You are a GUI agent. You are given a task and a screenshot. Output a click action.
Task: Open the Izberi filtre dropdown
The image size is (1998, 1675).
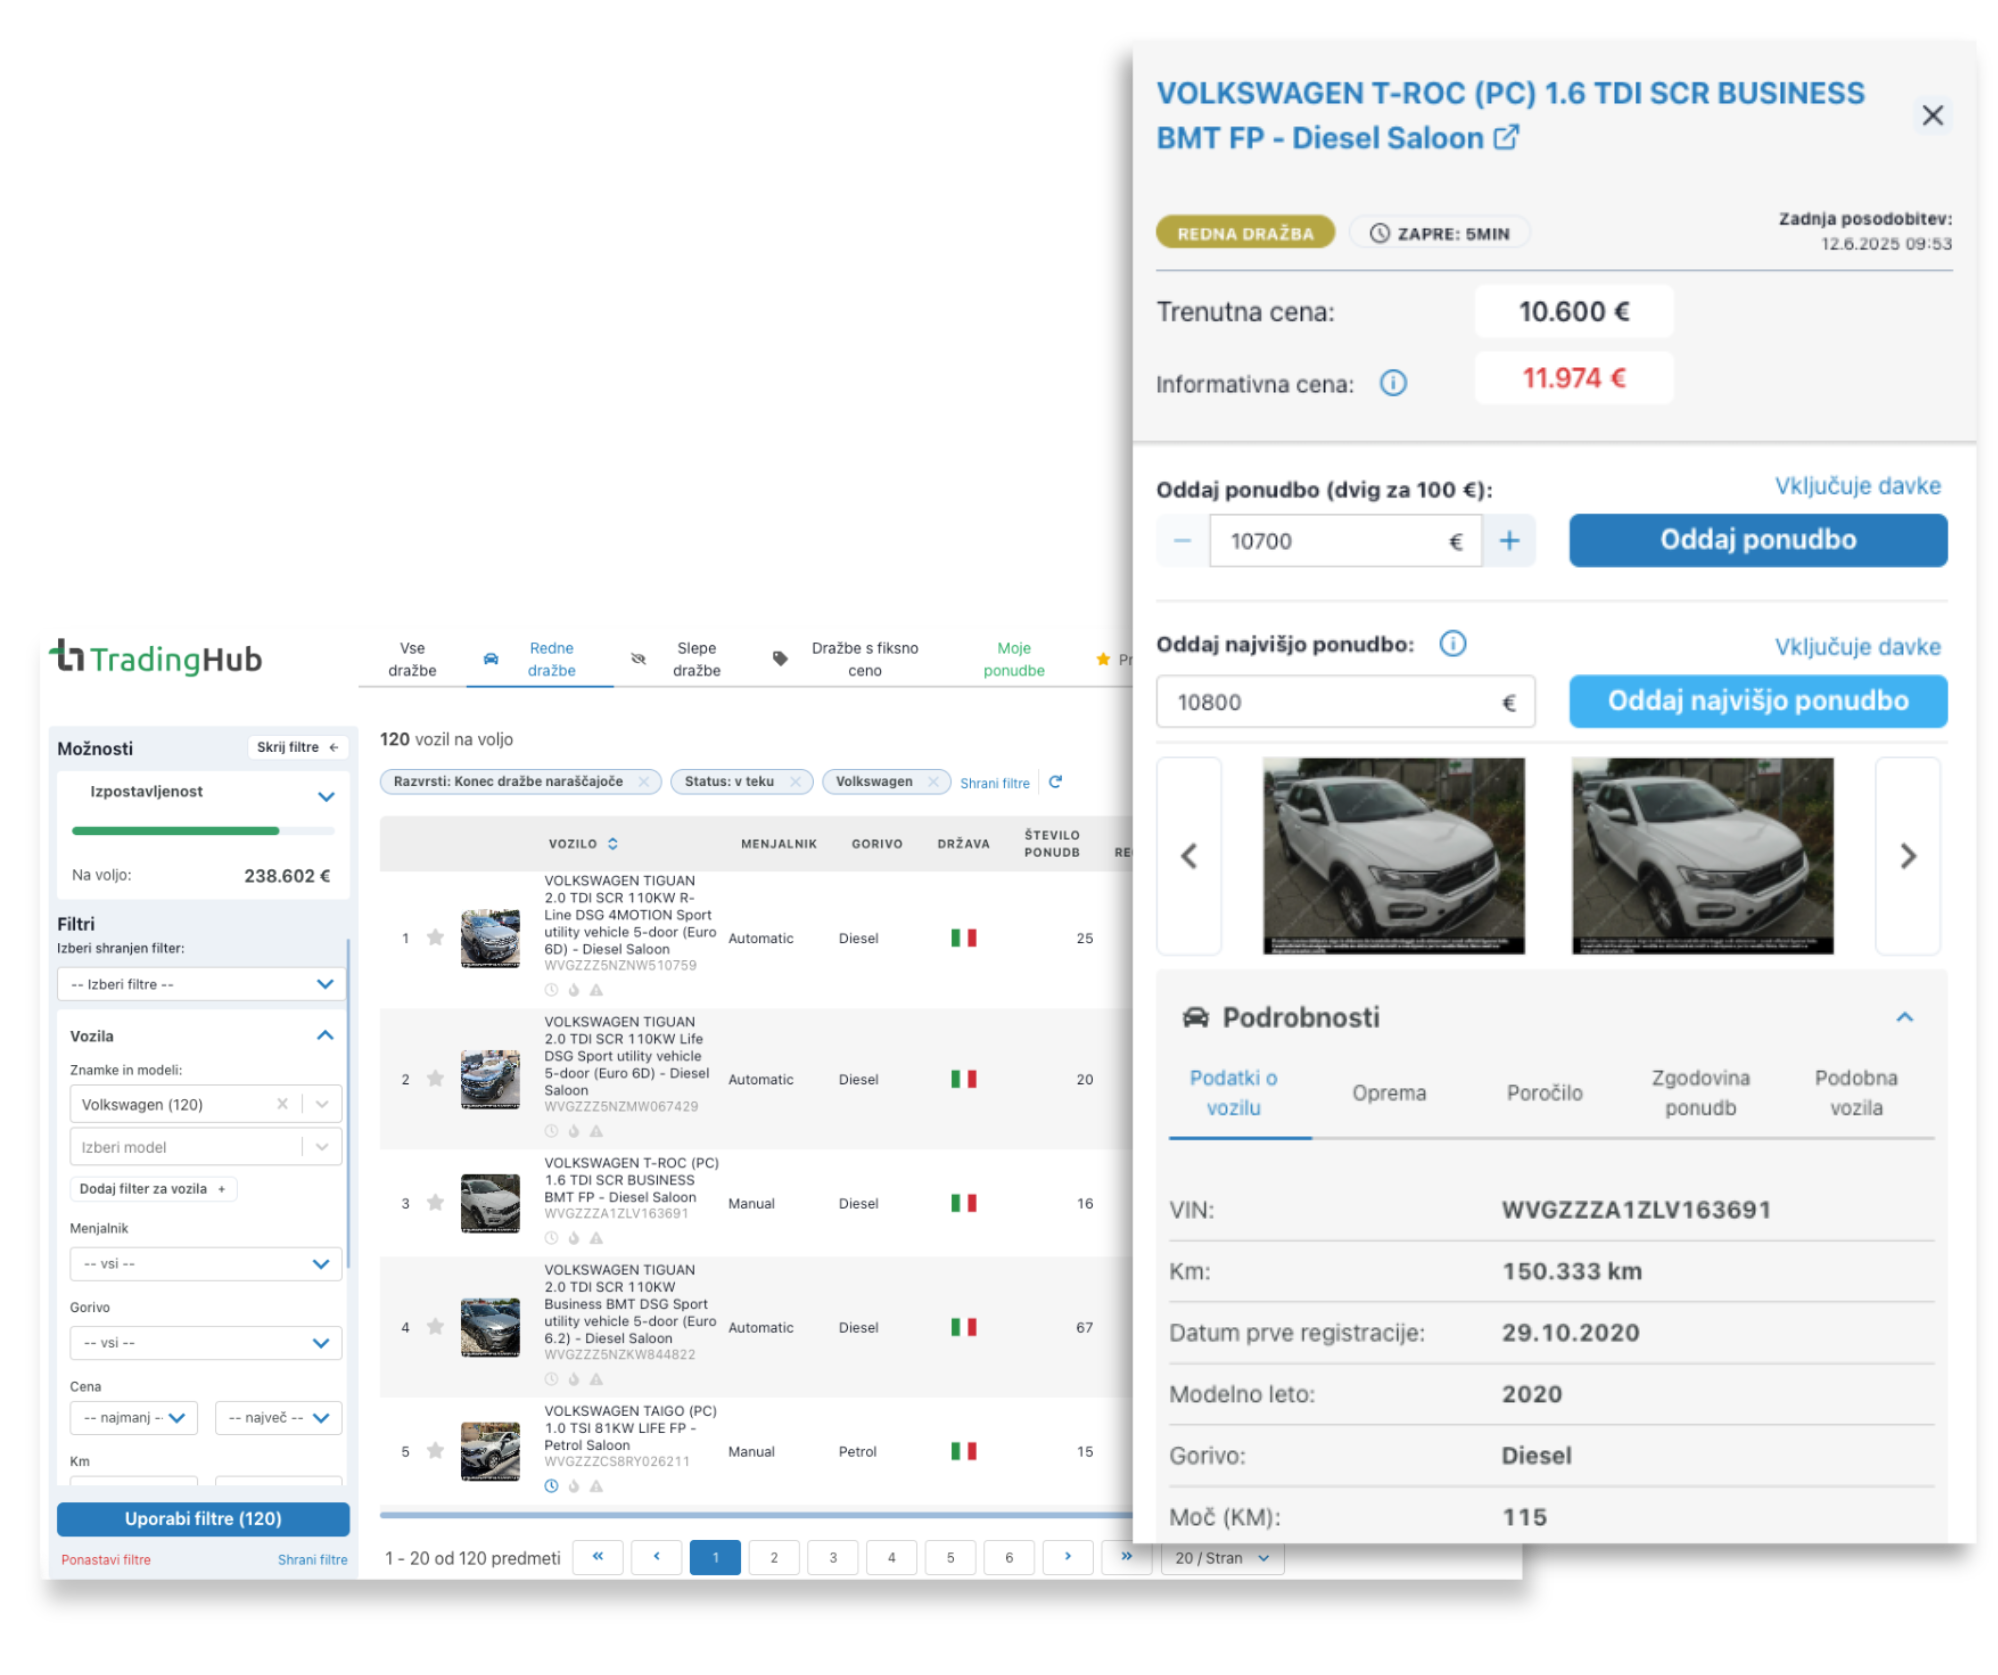click(x=202, y=984)
